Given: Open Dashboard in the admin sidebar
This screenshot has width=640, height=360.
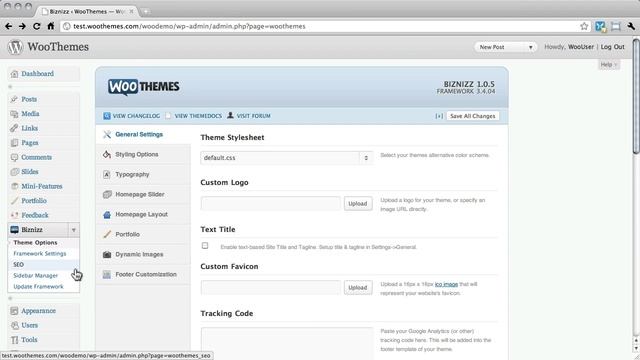Looking at the screenshot, I should point(37,73).
